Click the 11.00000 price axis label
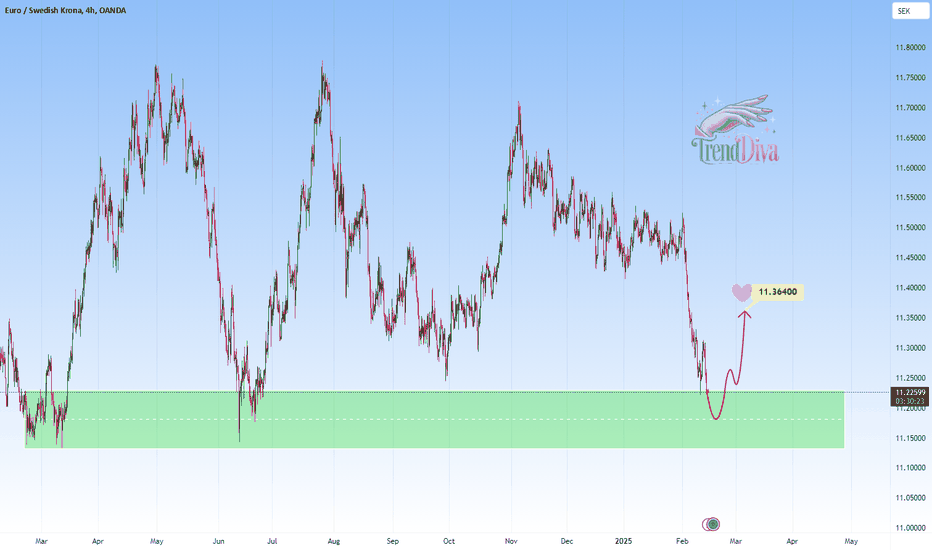The width and height of the screenshot is (932, 550). [911, 528]
